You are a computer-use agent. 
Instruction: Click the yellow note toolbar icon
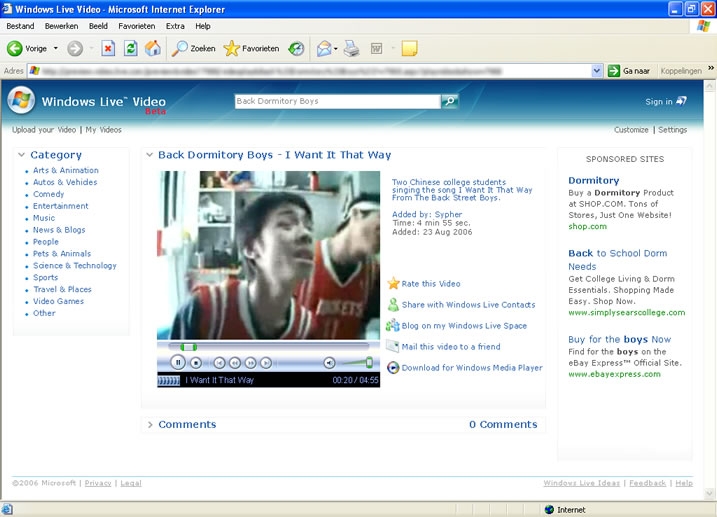(409, 48)
